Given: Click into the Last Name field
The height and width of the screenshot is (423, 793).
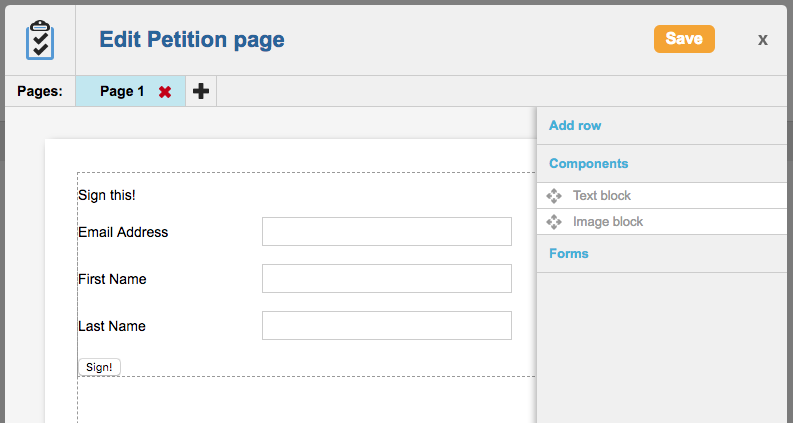Looking at the screenshot, I should 386,326.
